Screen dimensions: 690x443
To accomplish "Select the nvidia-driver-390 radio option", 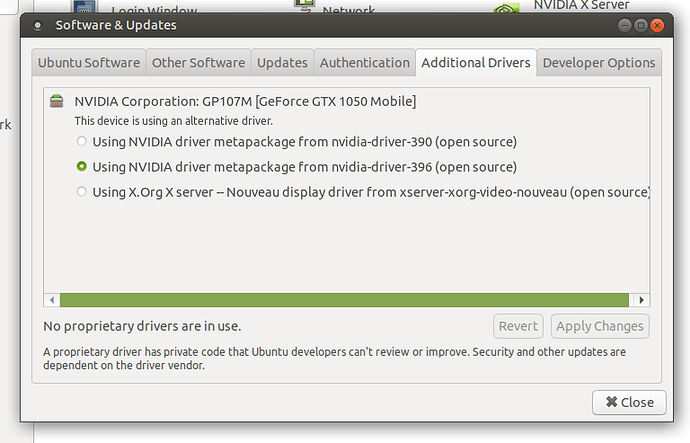I will click(81, 141).
